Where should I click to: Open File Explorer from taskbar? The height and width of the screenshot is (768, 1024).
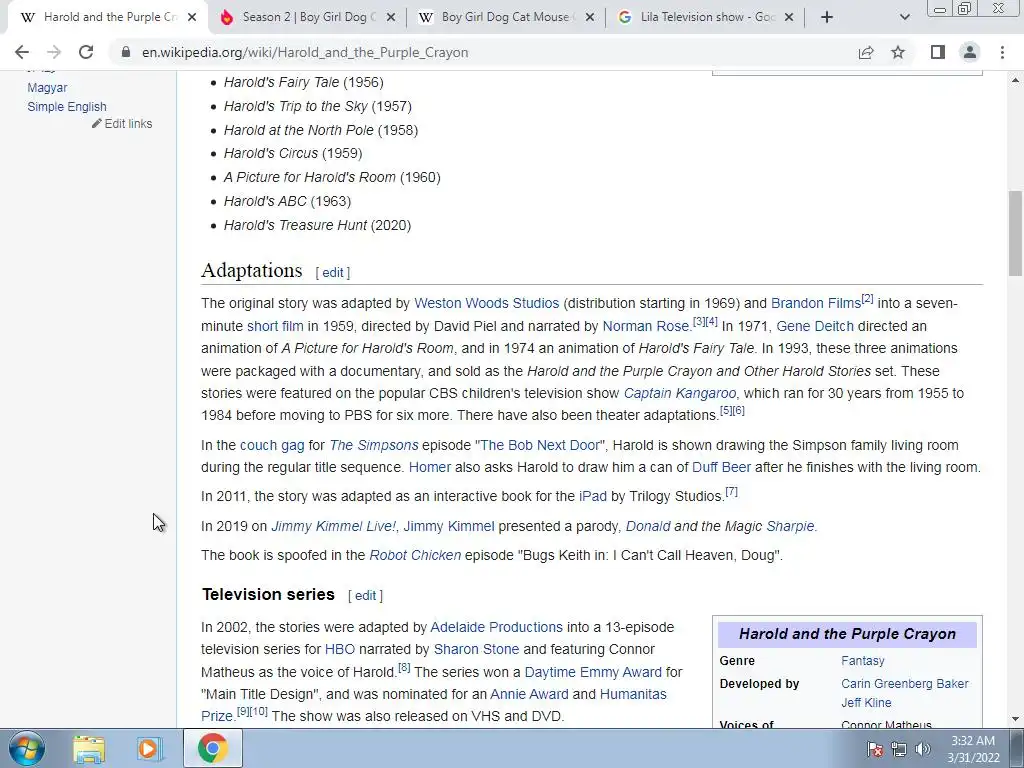89,749
